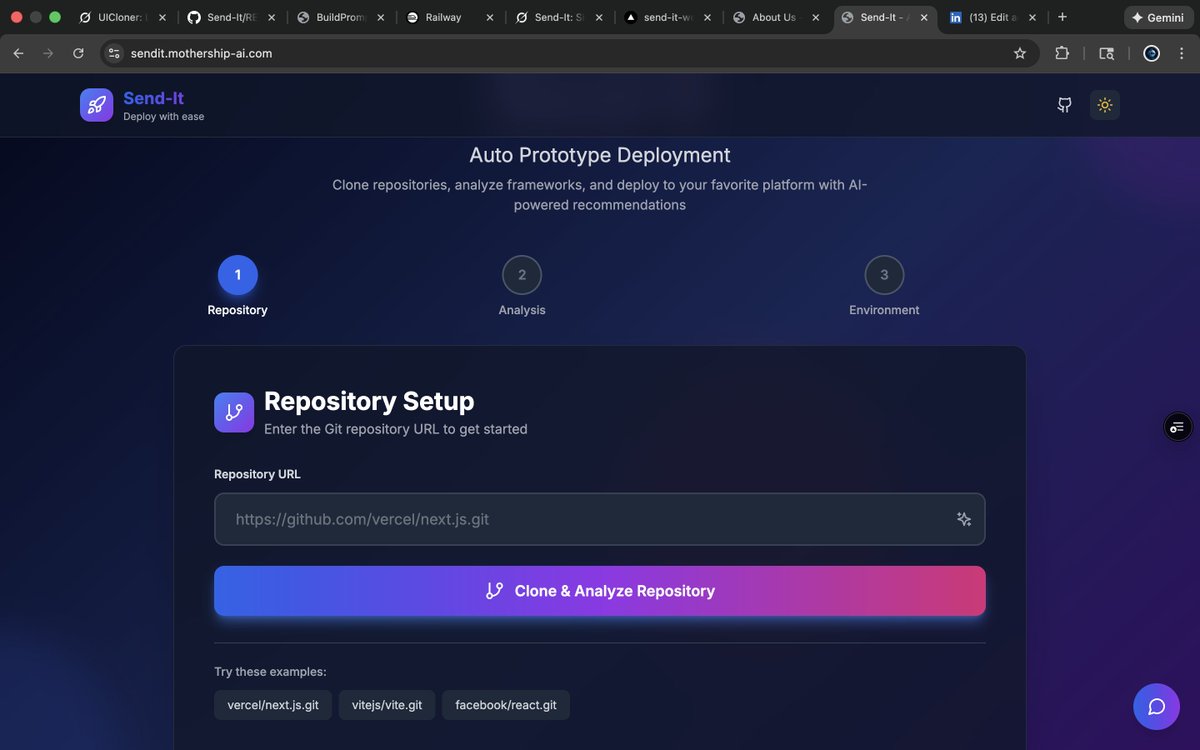Toggle light theme with the sun icon

(x=1105, y=105)
